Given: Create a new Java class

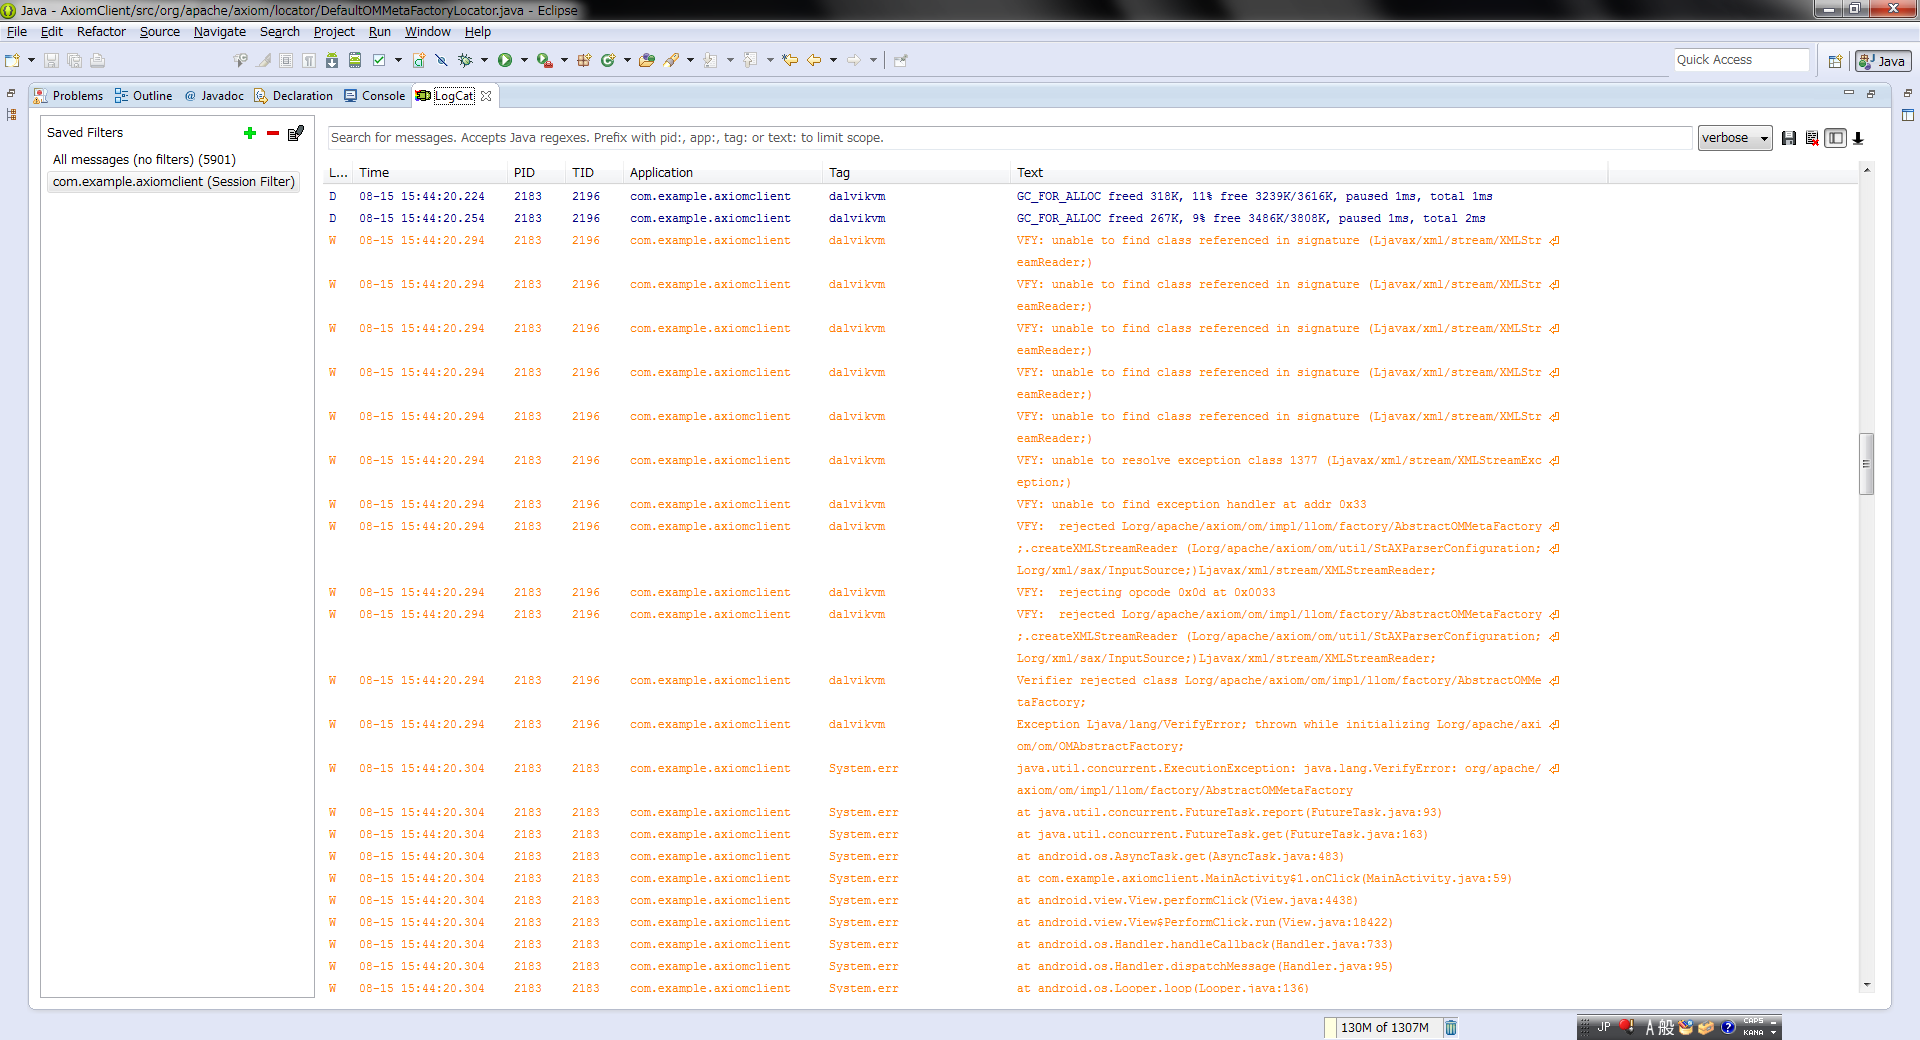Looking at the screenshot, I should pos(608,60).
